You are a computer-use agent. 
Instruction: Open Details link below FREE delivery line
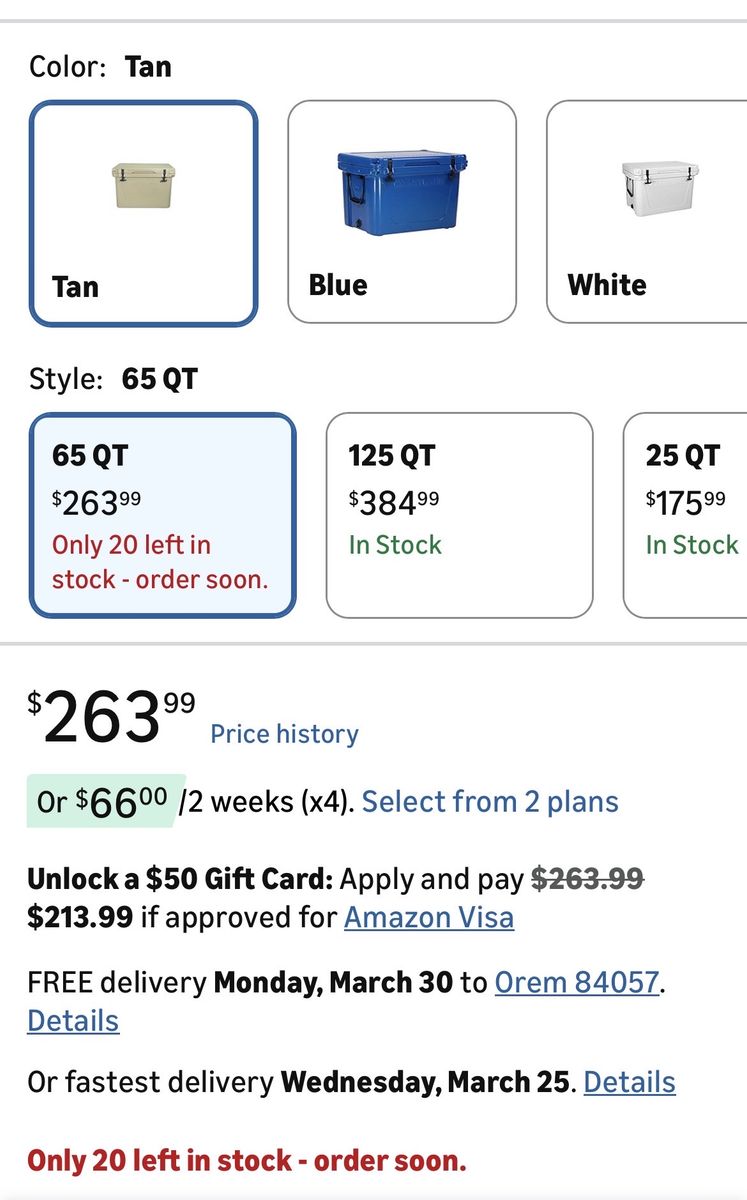pyautogui.click(x=73, y=1021)
